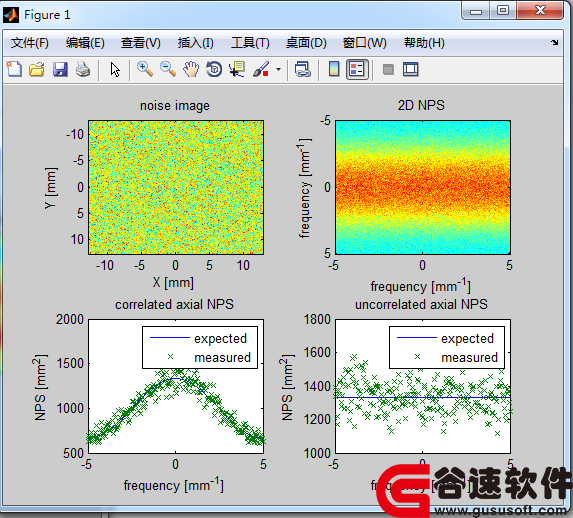Print the figure using printer icon
The height and width of the screenshot is (518, 573).
[83, 69]
